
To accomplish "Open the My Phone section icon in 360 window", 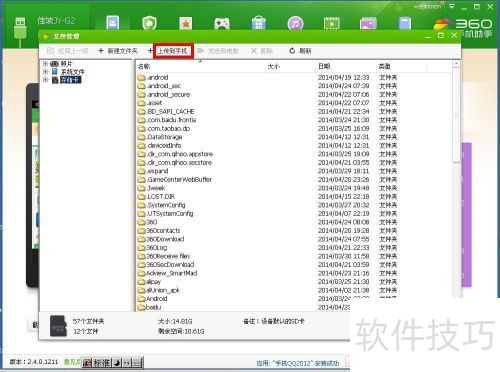I will pos(113,23).
